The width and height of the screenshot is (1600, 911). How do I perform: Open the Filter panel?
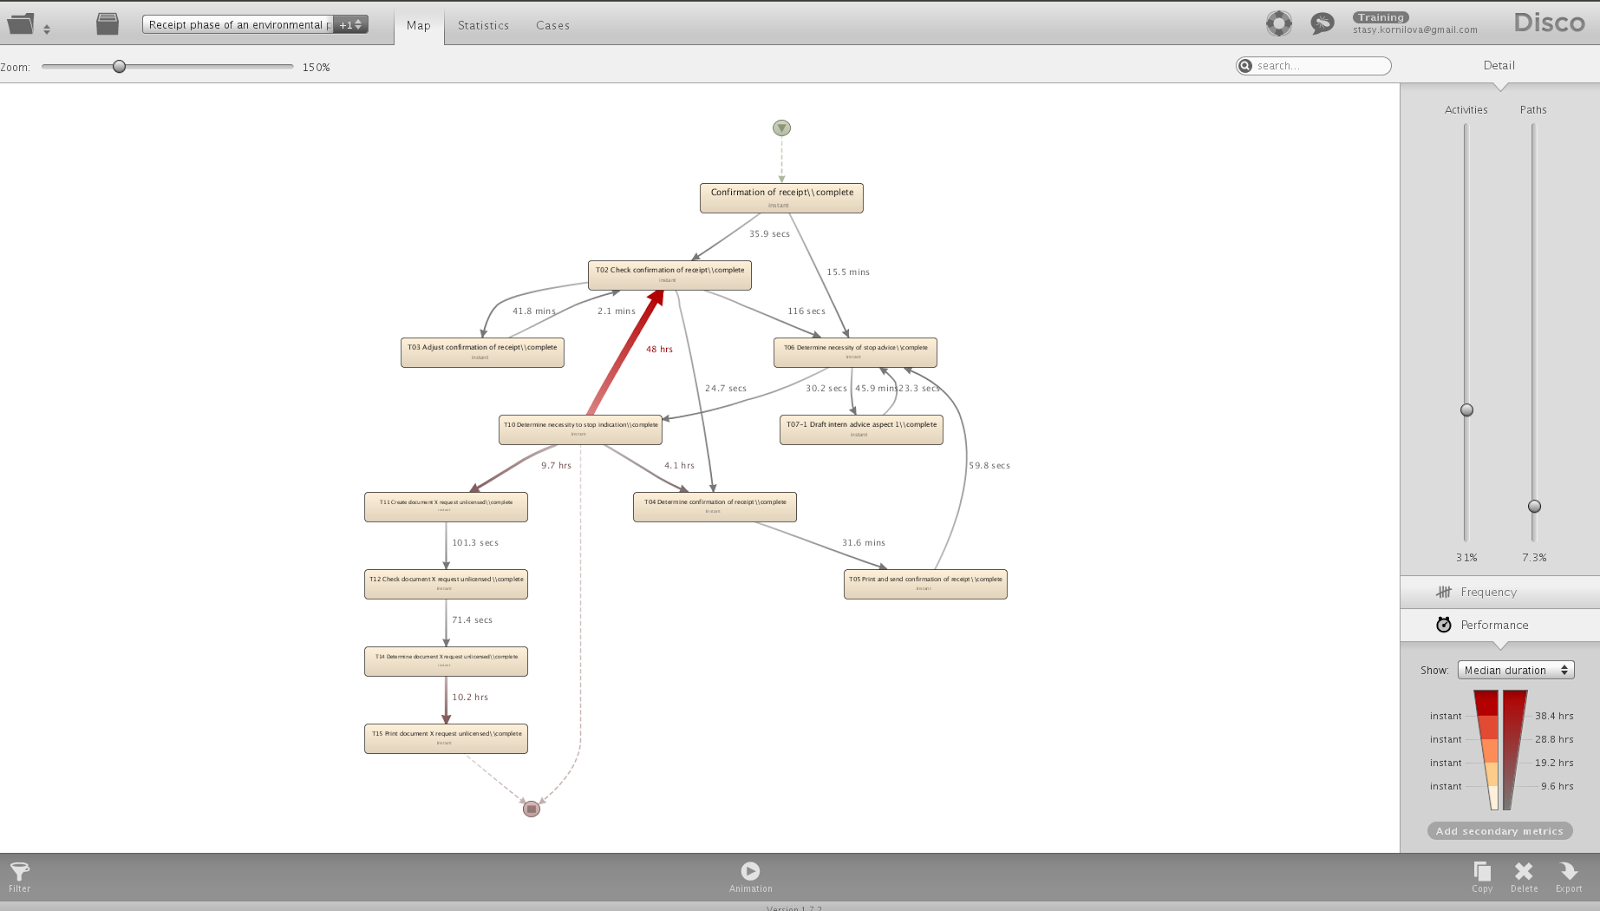pyautogui.click(x=20, y=876)
